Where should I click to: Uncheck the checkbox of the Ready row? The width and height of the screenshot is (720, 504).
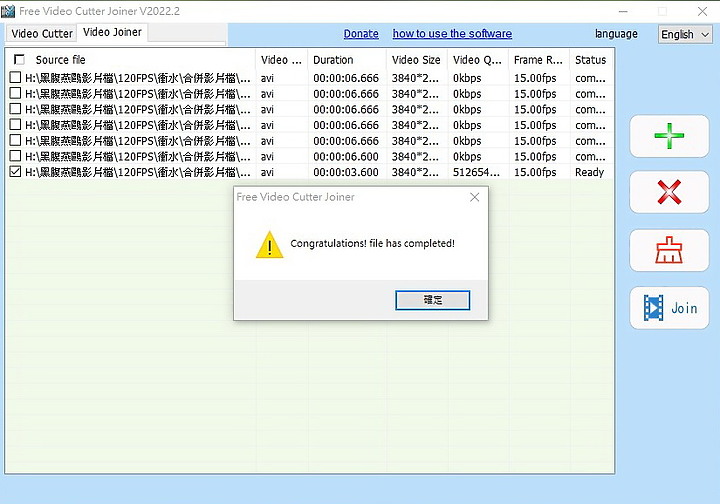(x=15, y=172)
